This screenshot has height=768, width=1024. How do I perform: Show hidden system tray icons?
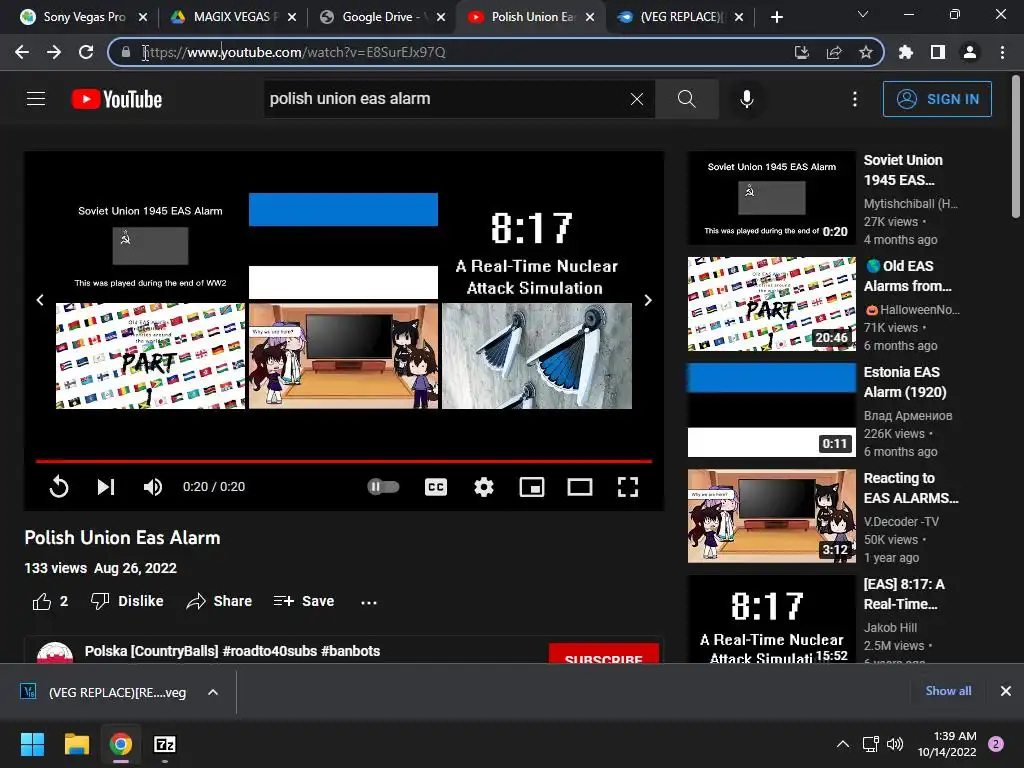pos(843,744)
